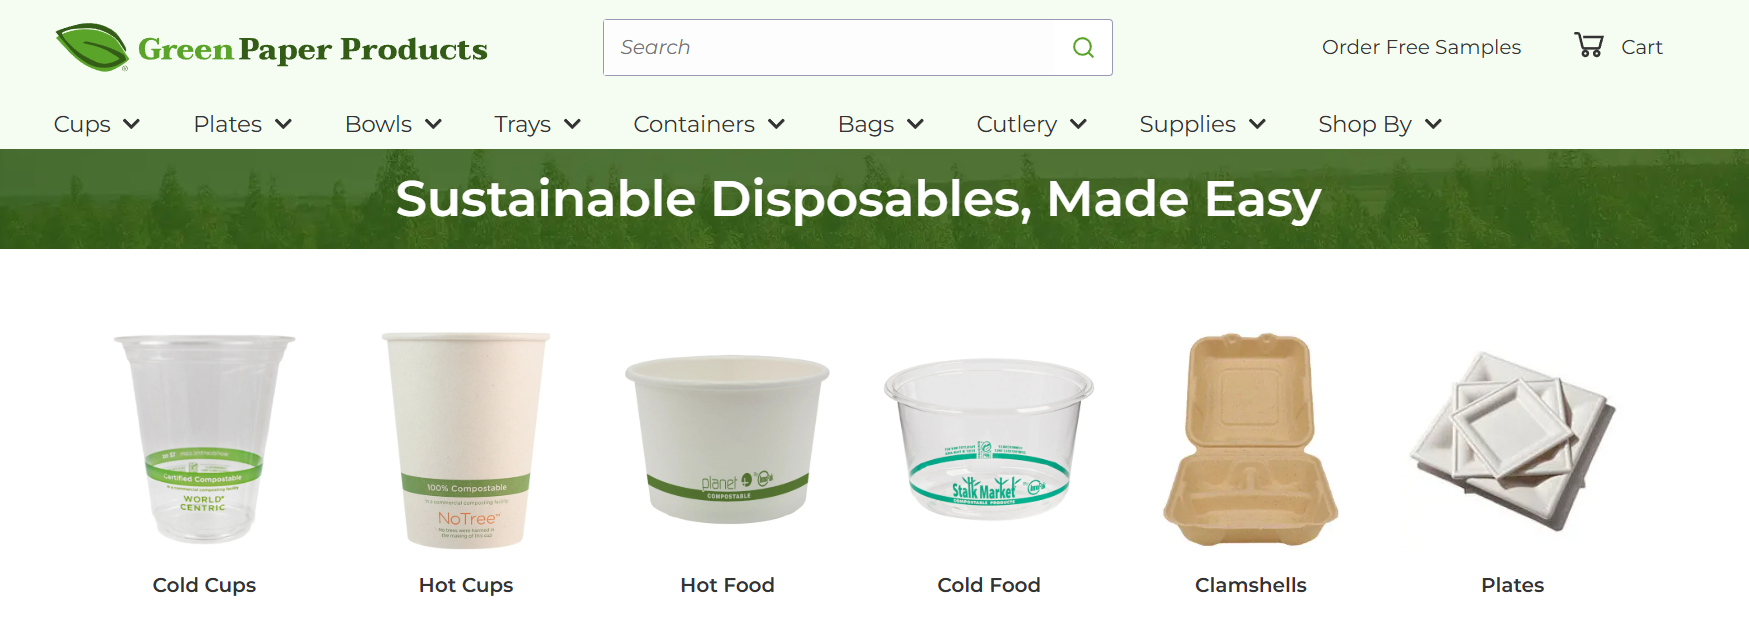Viewport: 1749px width, 626px height.
Task: Select the Cold Cups product image
Action: coord(204,439)
